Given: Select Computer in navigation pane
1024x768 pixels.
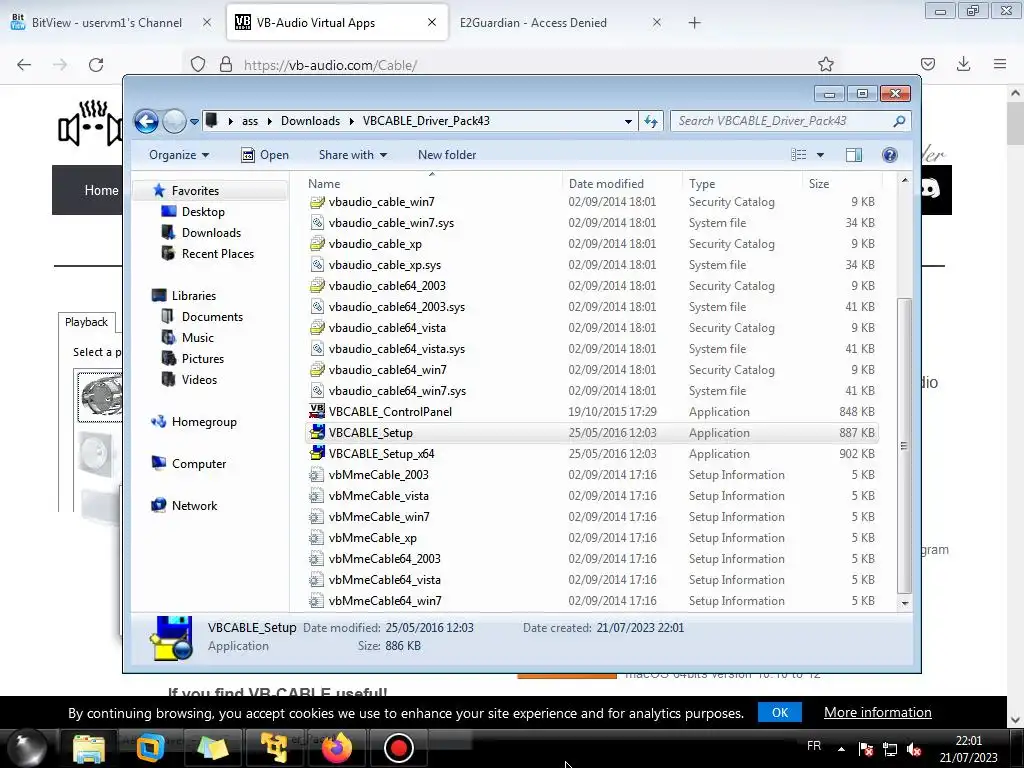Looking at the screenshot, I should [x=199, y=464].
